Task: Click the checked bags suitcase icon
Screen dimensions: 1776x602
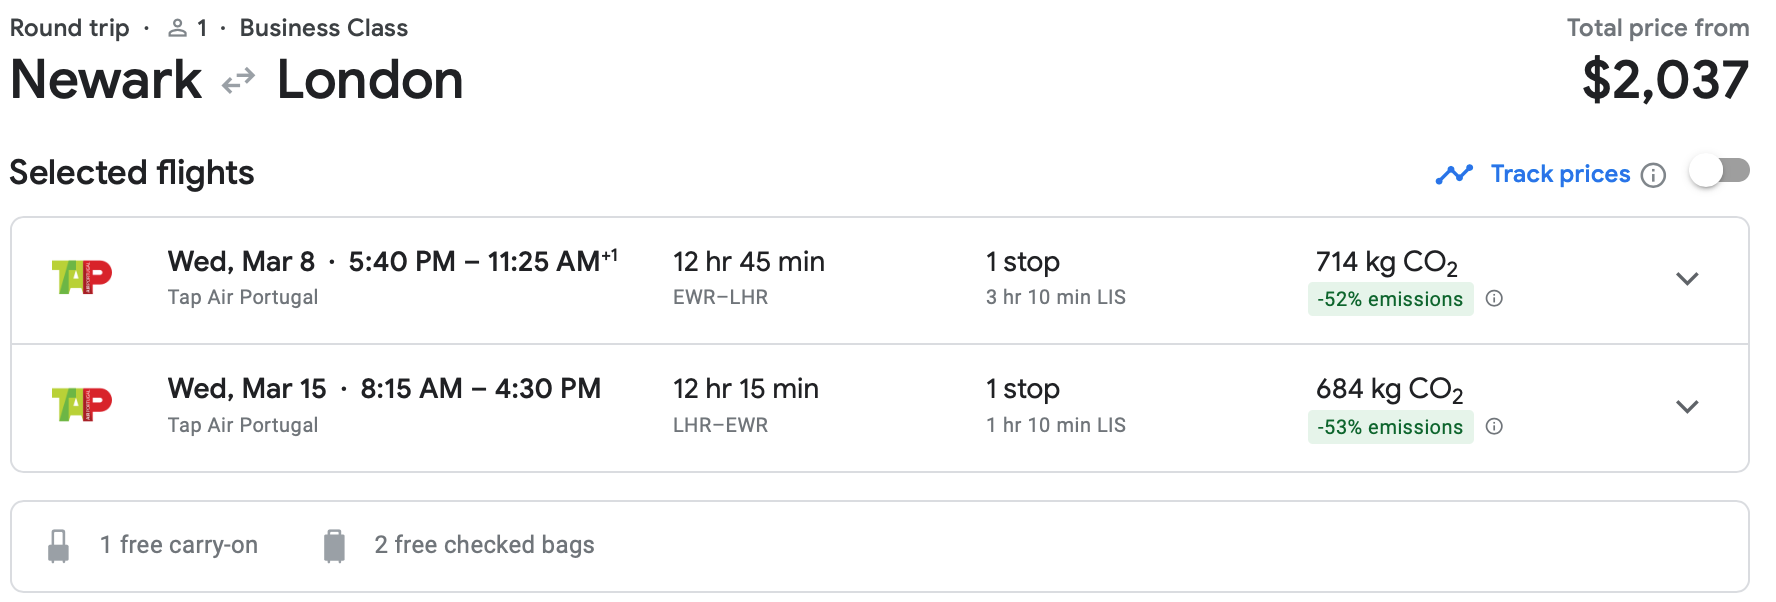Action: (334, 546)
